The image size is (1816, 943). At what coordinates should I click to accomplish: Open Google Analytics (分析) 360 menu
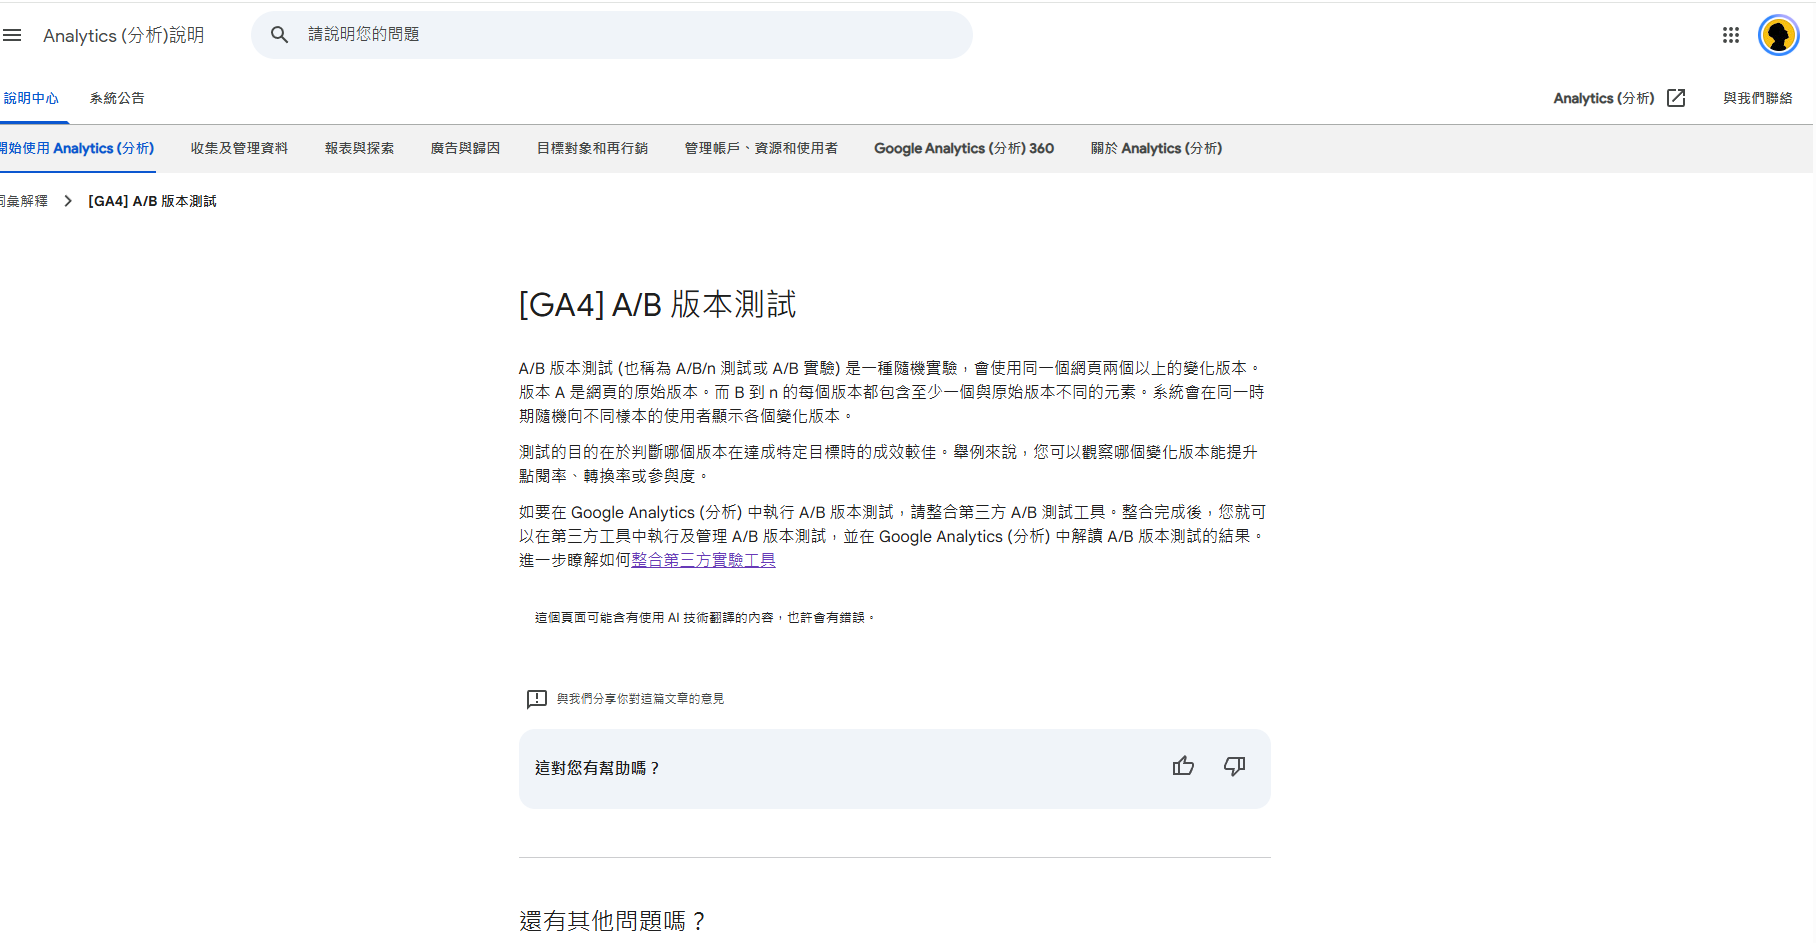point(964,148)
